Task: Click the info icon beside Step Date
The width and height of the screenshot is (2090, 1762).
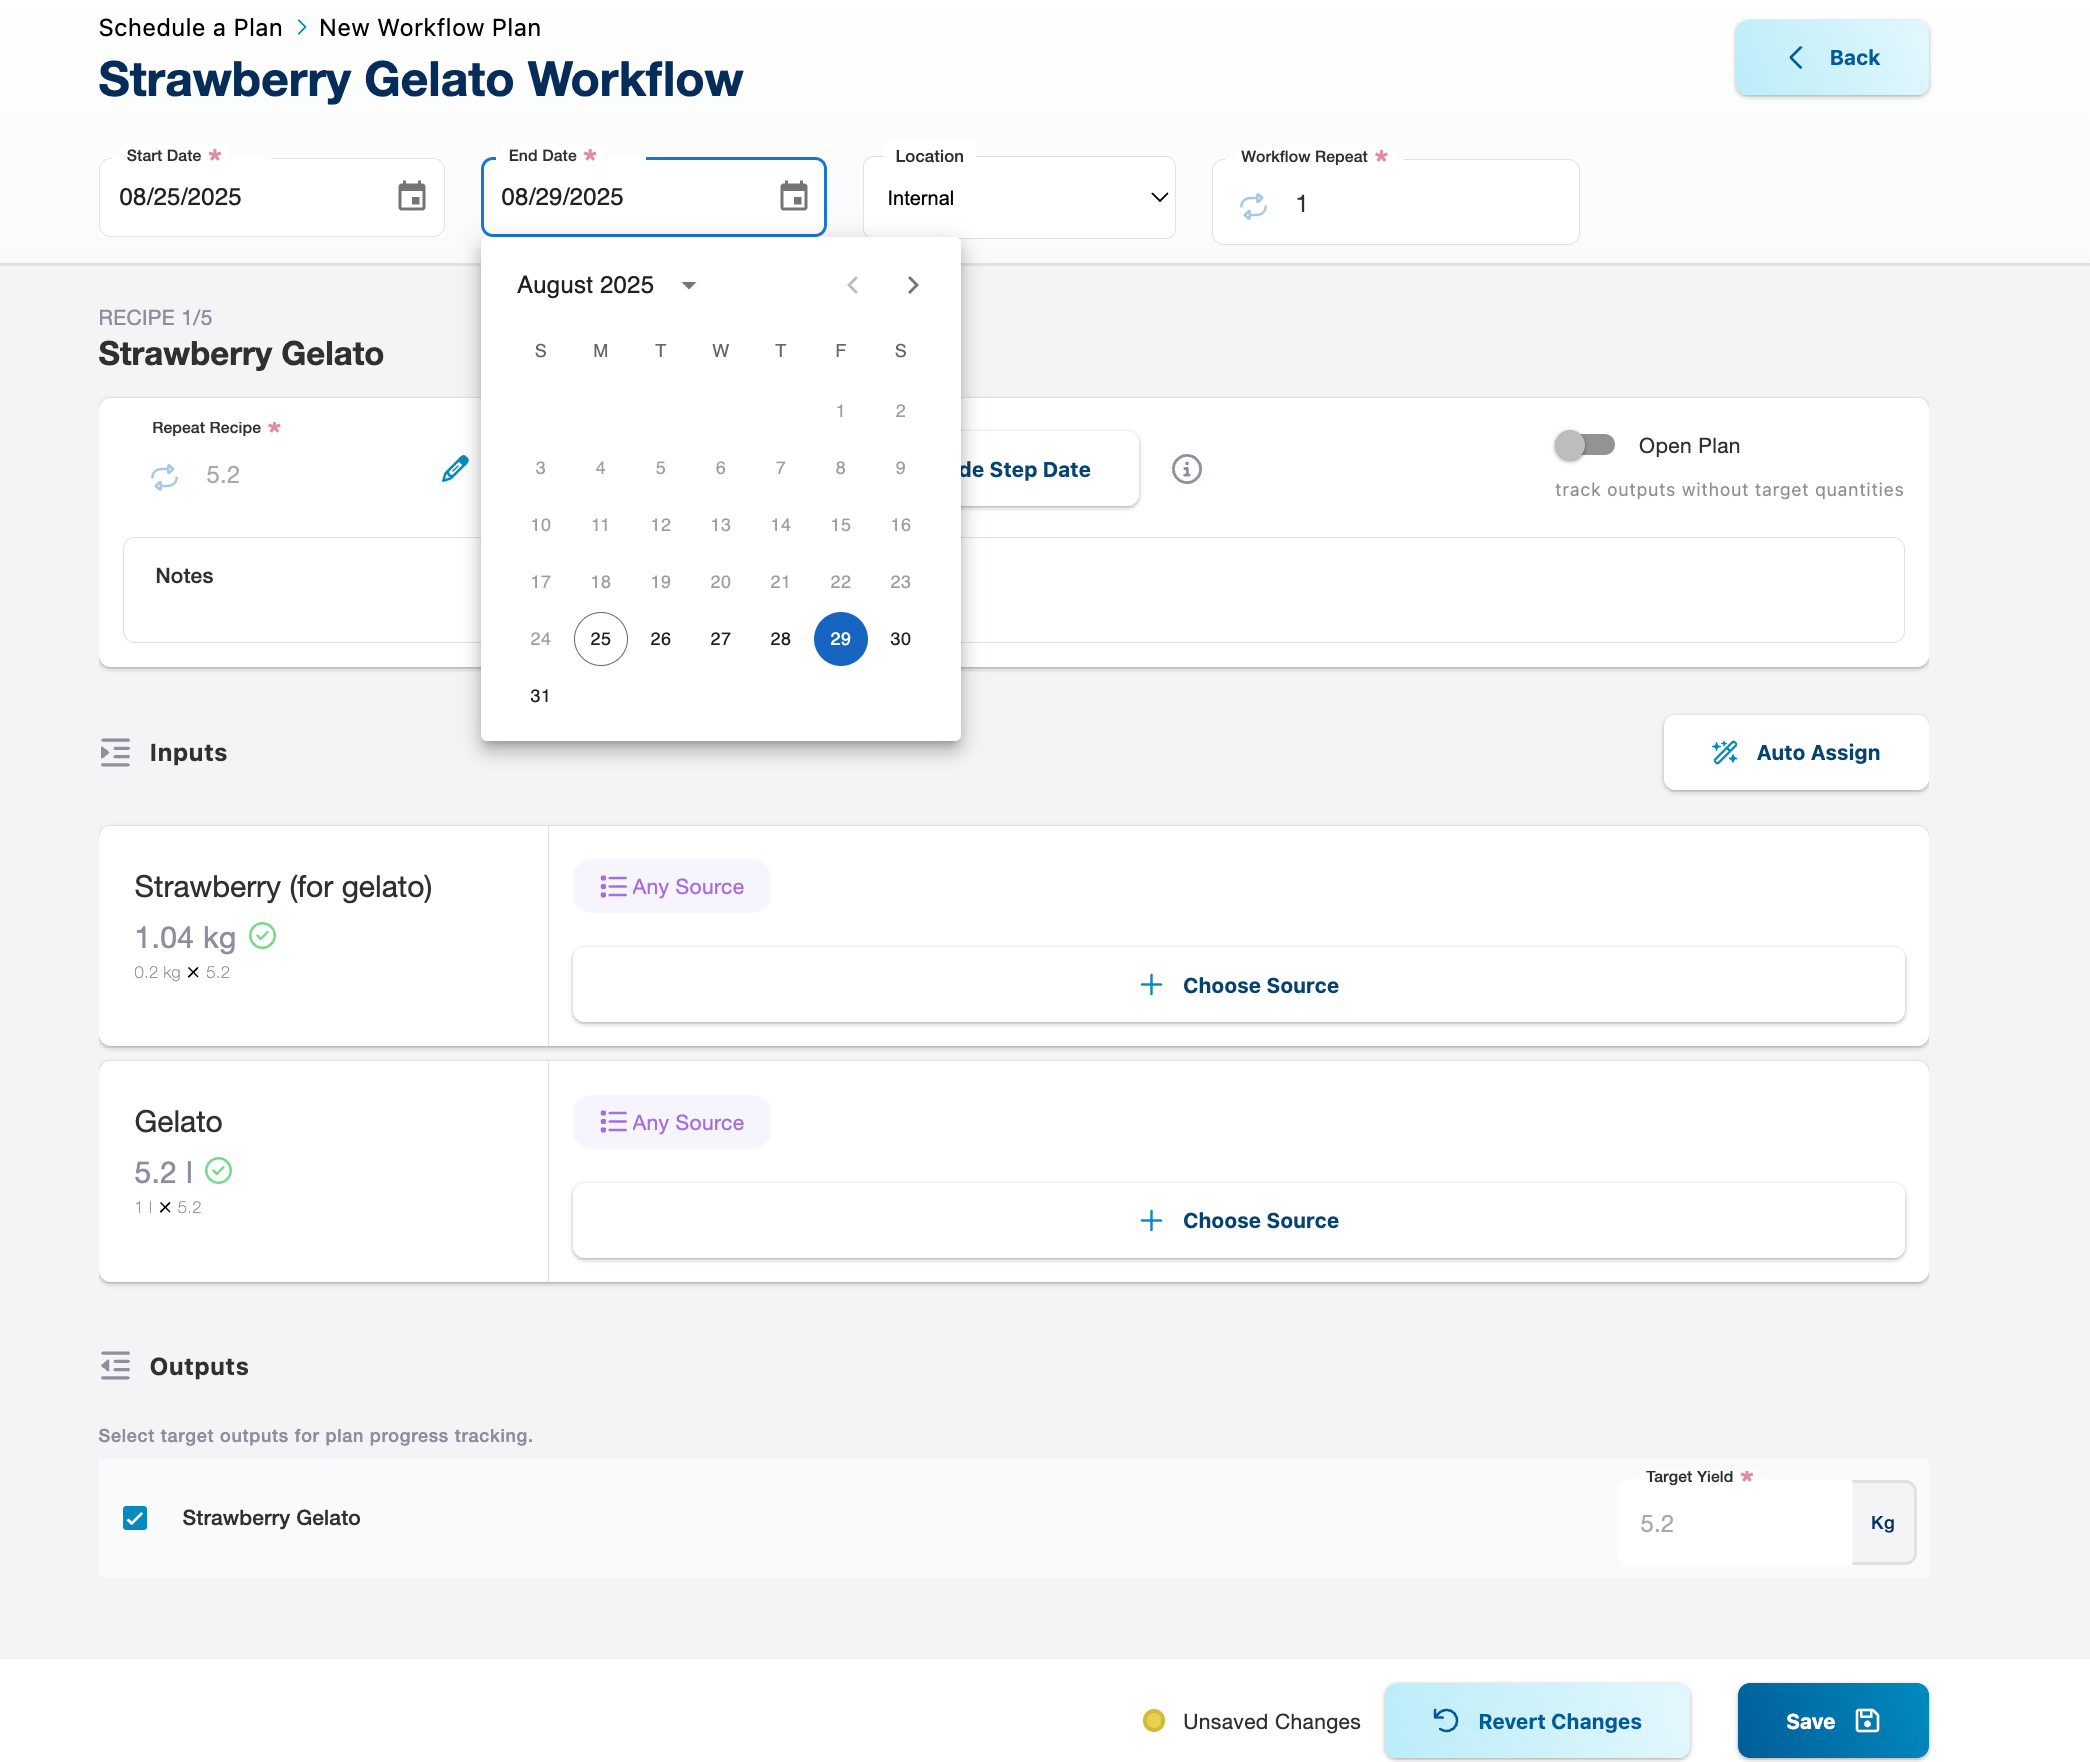Action: tap(1186, 469)
